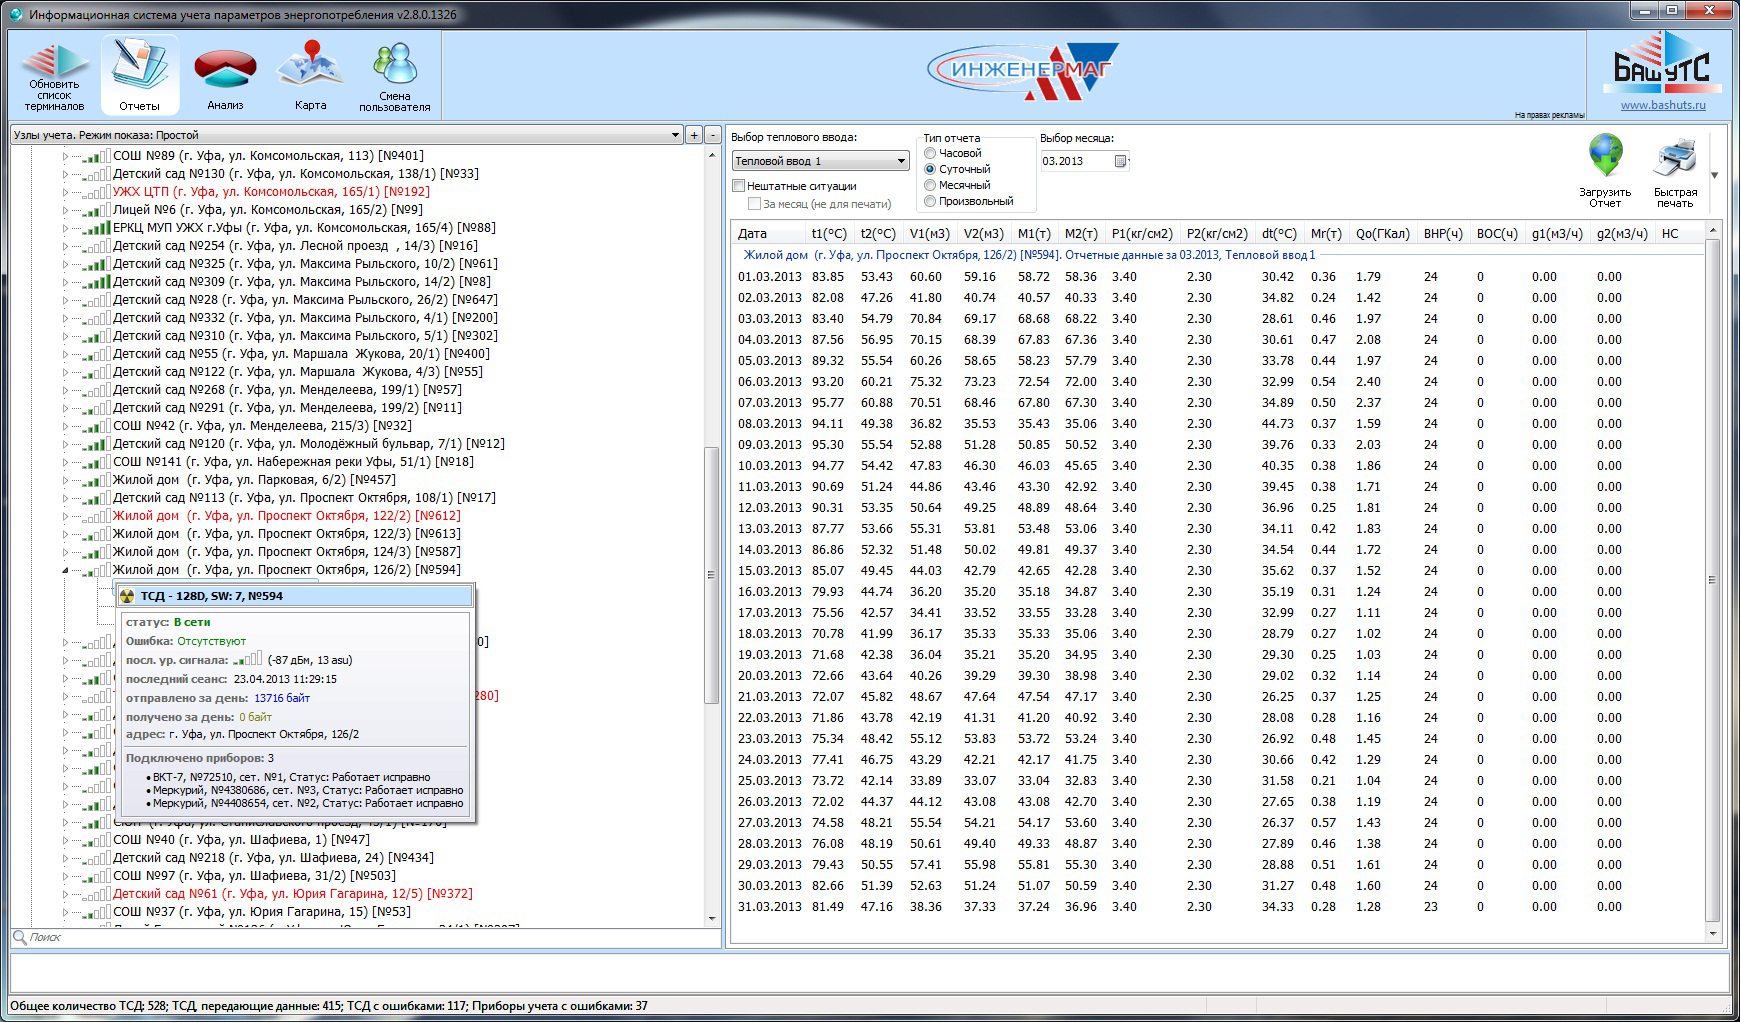Toggle За месяц (не для печати) checkbox
The image size is (1741, 1023).
755,204
